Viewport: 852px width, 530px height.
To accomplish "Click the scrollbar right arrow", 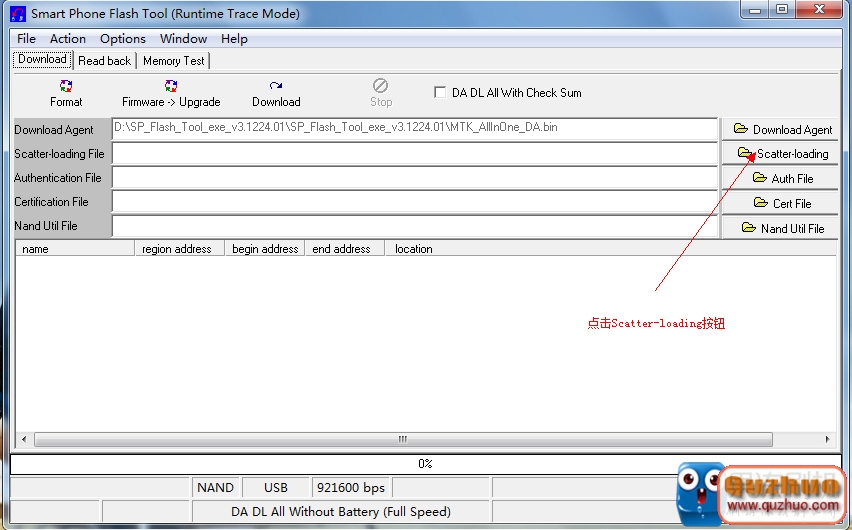I will pyautogui.click(x=828, y=439).
